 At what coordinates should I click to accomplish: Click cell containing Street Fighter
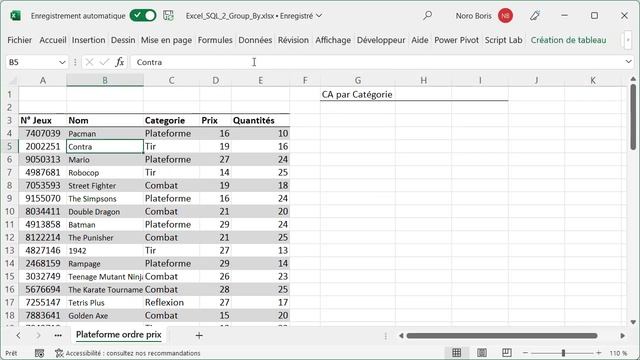105,186
